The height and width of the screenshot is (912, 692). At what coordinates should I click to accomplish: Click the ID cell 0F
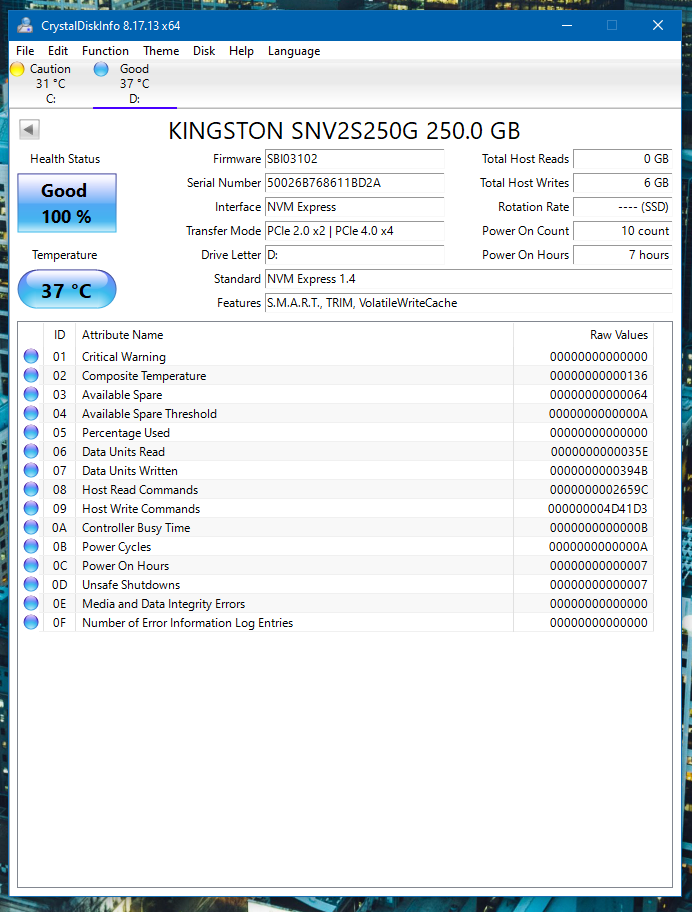point(59,623)
